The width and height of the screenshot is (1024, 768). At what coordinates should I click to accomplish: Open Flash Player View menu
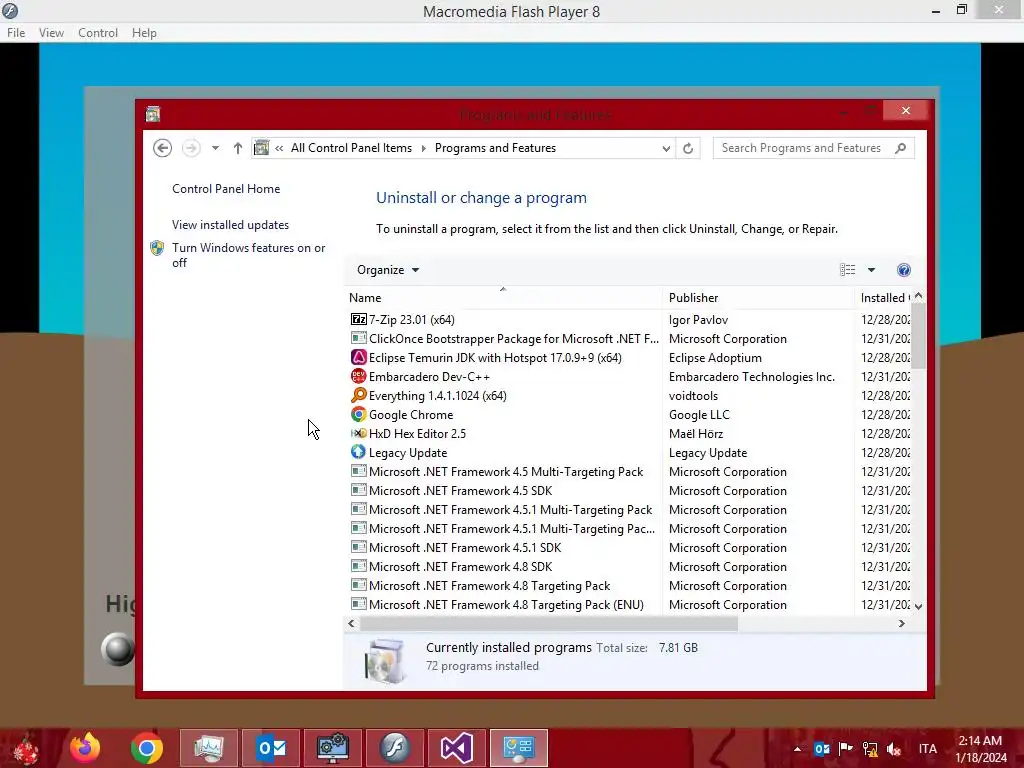click(x=51, y=33)
